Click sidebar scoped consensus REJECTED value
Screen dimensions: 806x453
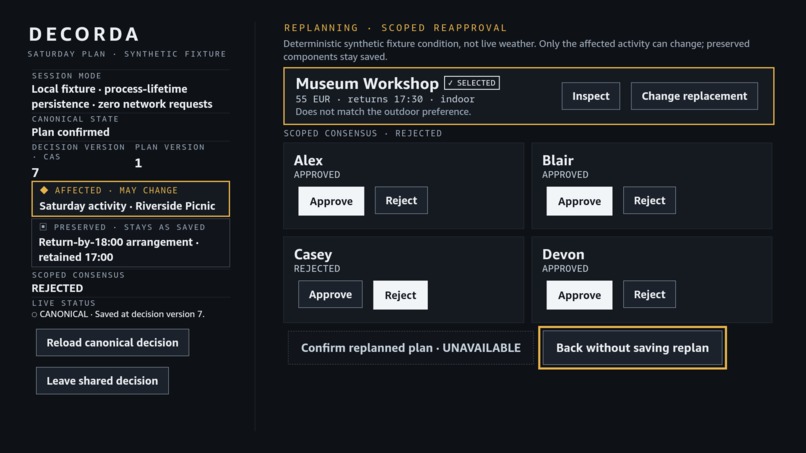(x=57, y=288)
